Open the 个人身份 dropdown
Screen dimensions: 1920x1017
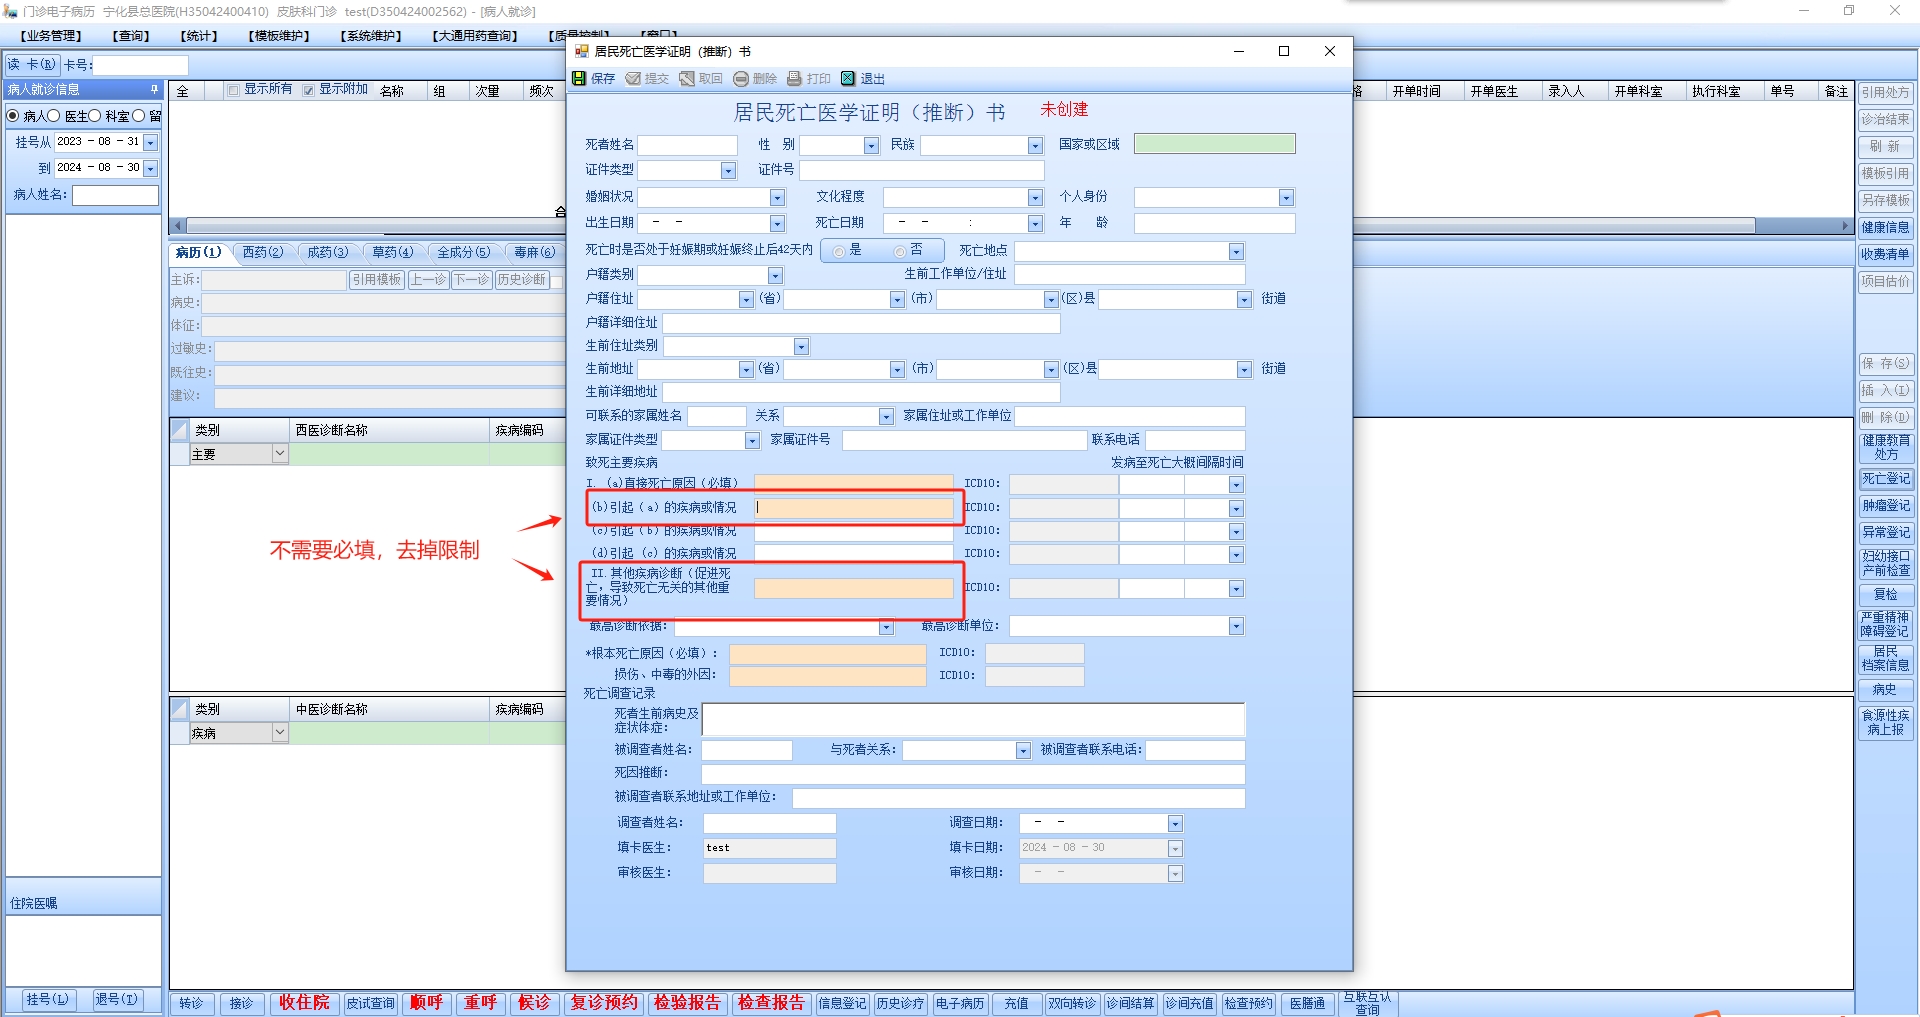point(1287,198)
